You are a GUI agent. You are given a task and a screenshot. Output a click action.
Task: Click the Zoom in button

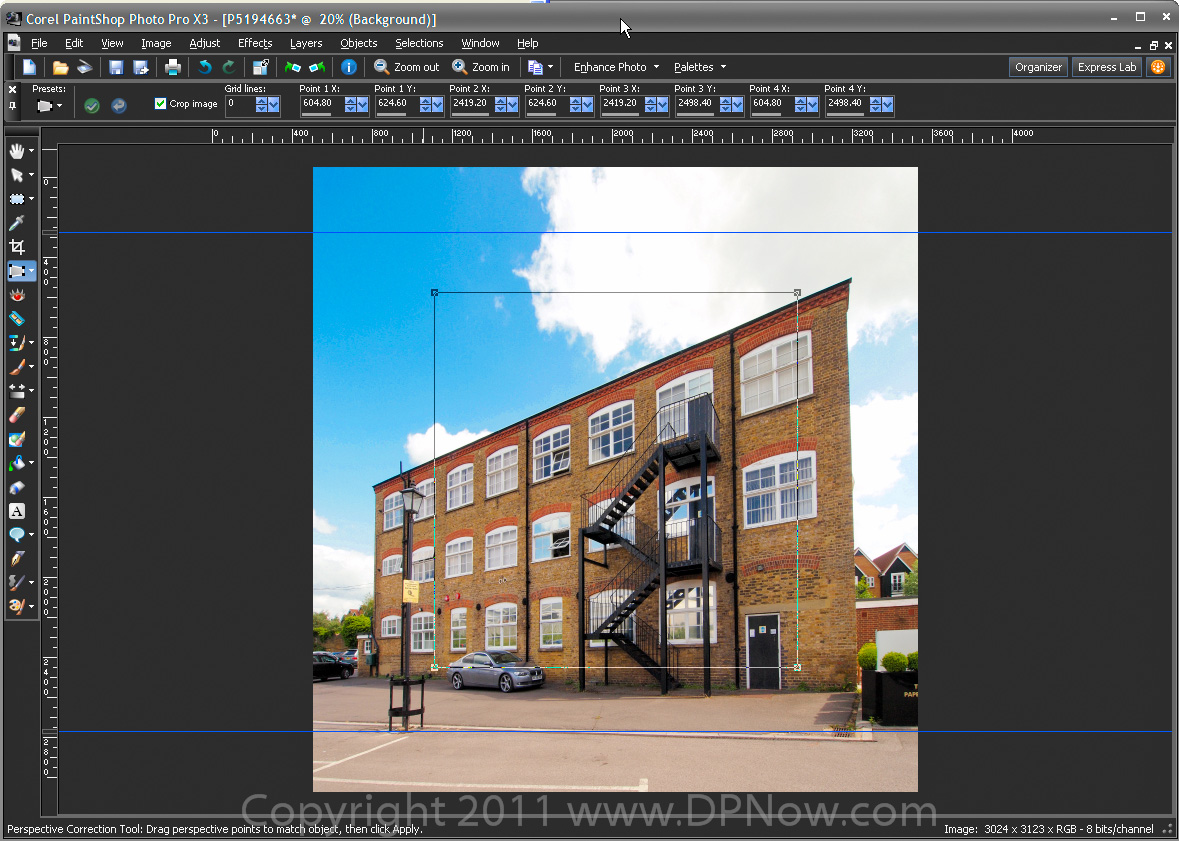[481, 67]
